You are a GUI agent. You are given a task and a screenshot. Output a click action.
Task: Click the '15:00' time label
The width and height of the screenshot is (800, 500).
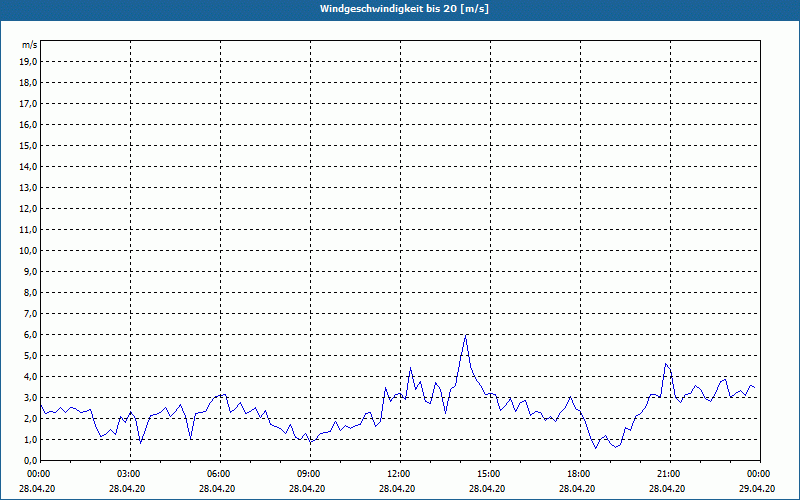coord(490,474)
